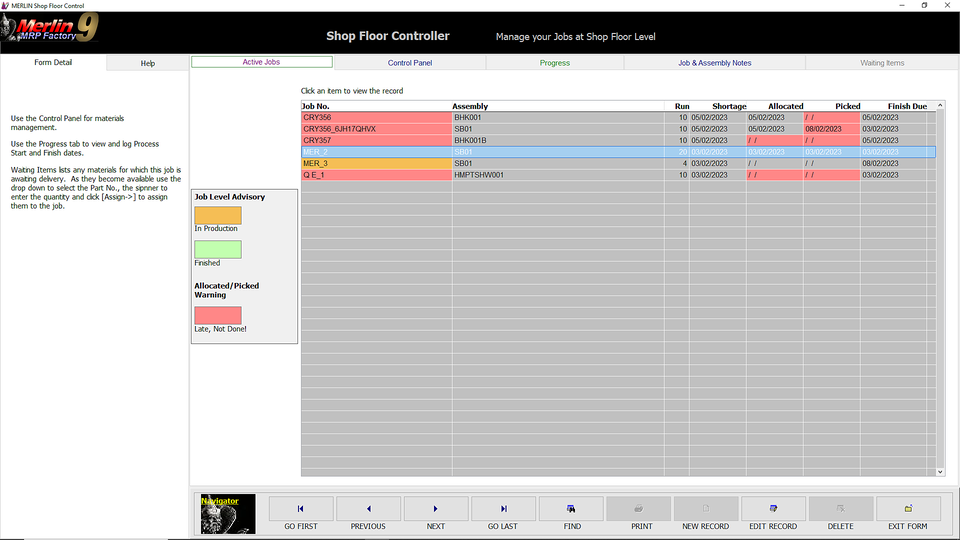Click the Edit Record icon
960x540 pixels.
(x=773, y=509)
